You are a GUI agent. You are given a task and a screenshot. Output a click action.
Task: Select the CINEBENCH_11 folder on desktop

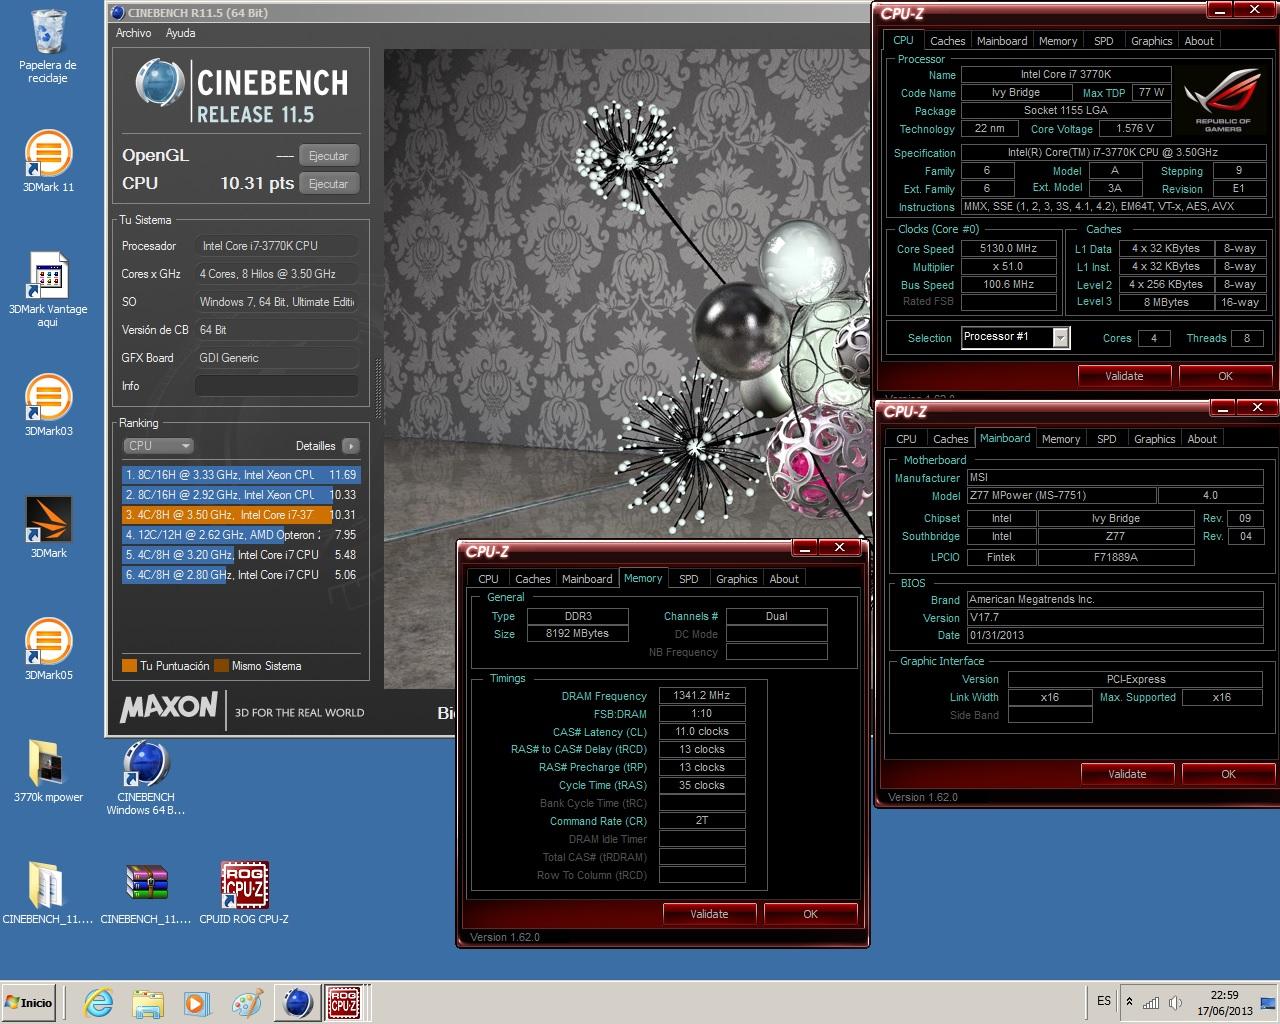(x=48, y=894)
